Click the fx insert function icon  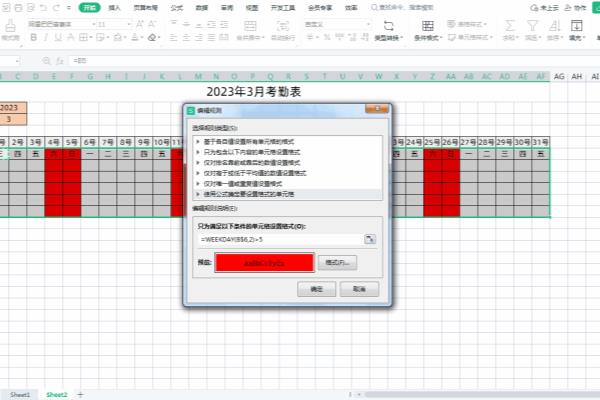[59, 61]
